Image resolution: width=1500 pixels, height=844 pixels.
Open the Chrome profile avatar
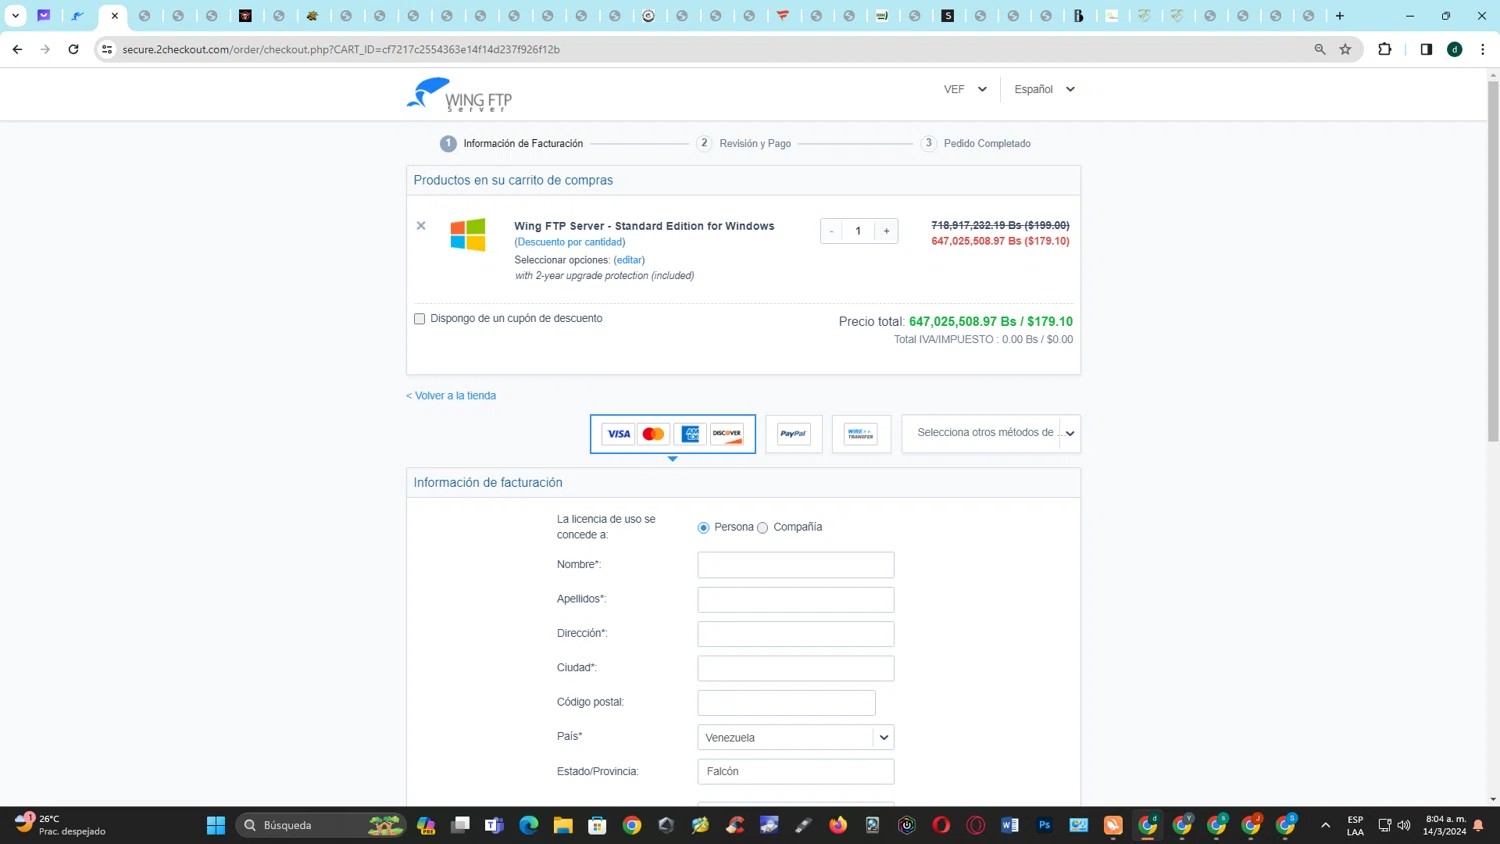[x=1455, y=49]
